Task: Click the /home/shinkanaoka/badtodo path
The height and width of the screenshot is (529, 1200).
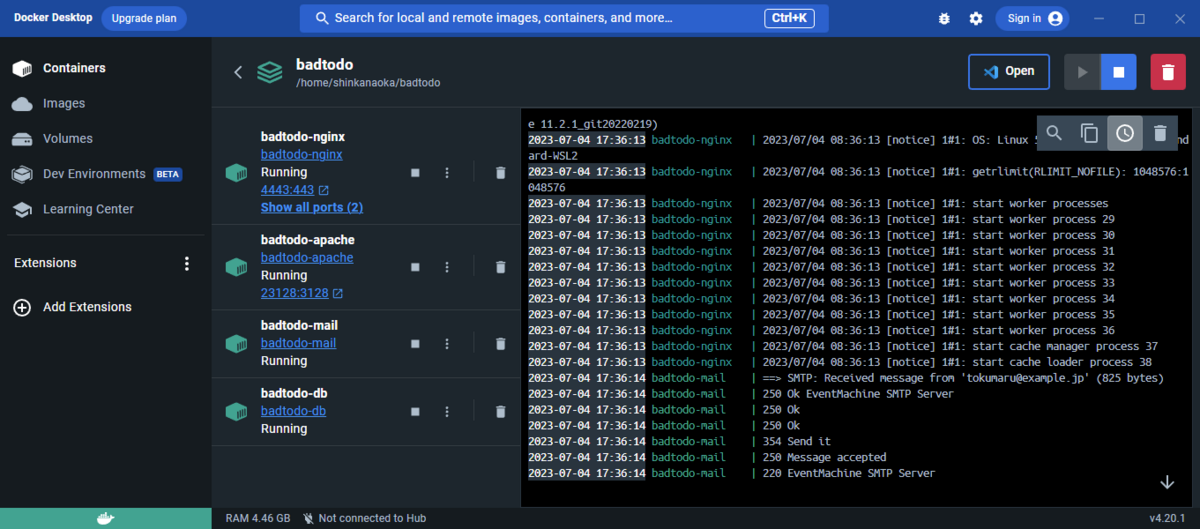Action: tap(368, 83)
